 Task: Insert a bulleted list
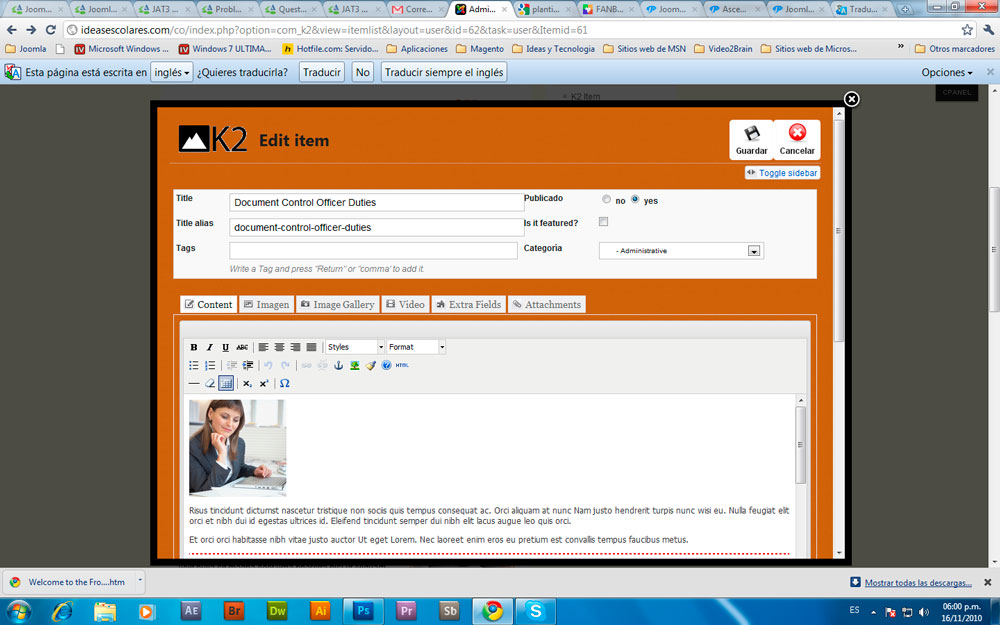(x=194, y=365)
